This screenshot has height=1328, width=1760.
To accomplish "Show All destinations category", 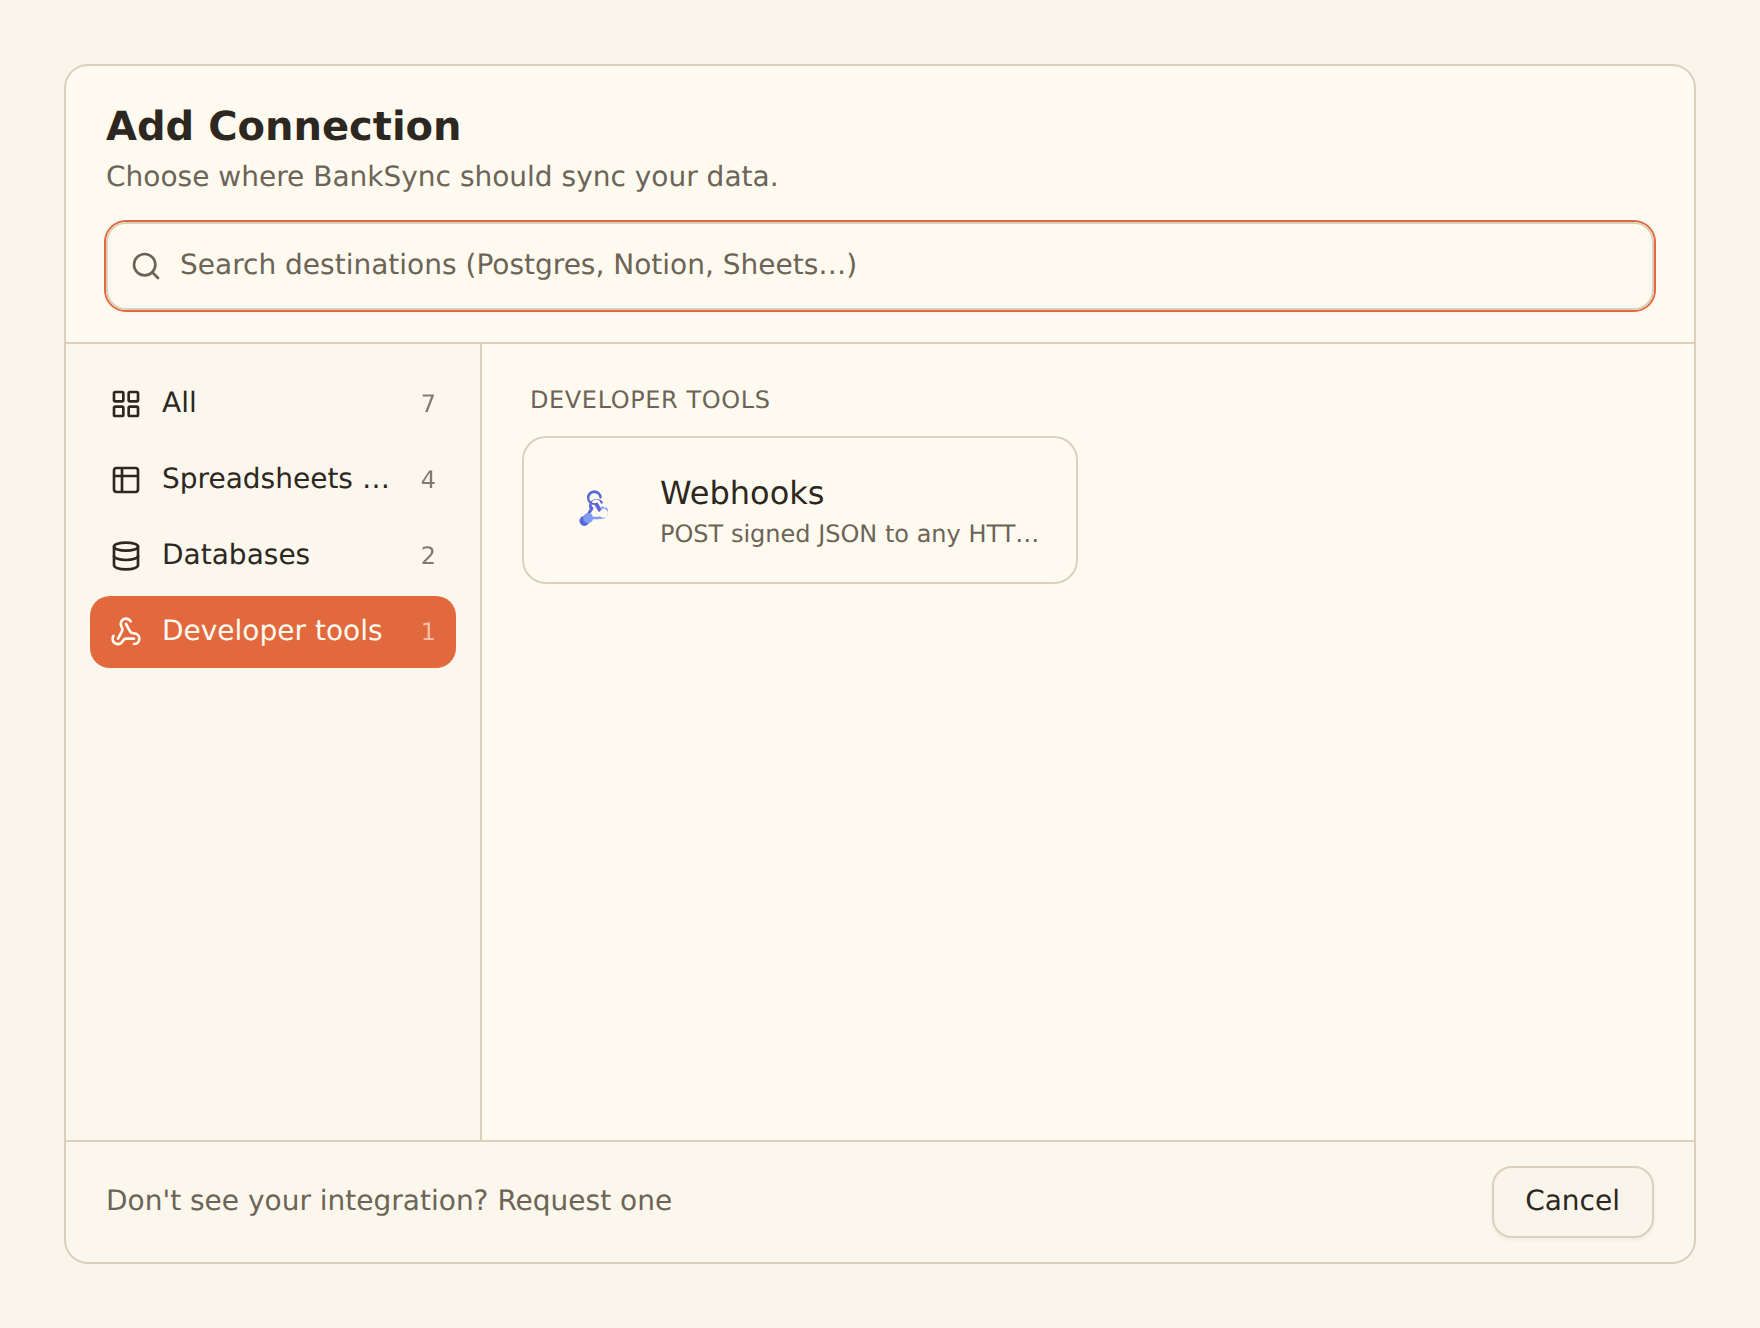I will [x=273, y=403].
